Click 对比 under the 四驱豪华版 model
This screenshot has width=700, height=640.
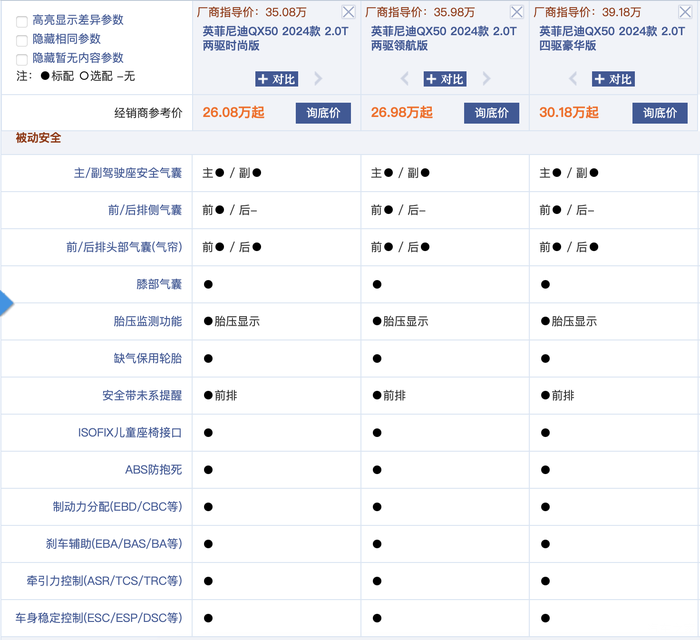point(613,79)
